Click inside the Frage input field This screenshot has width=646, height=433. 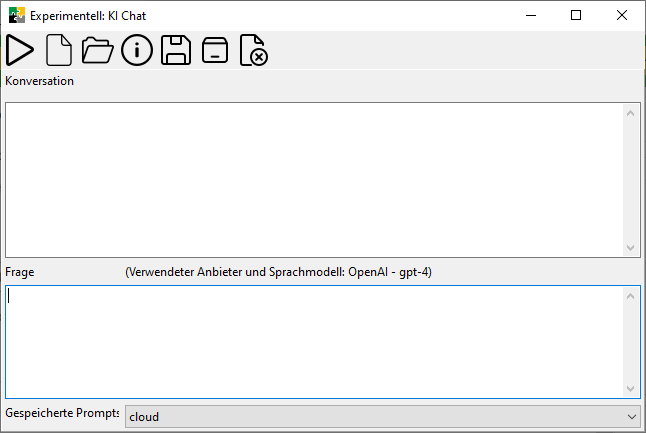[x=310, y=340]
